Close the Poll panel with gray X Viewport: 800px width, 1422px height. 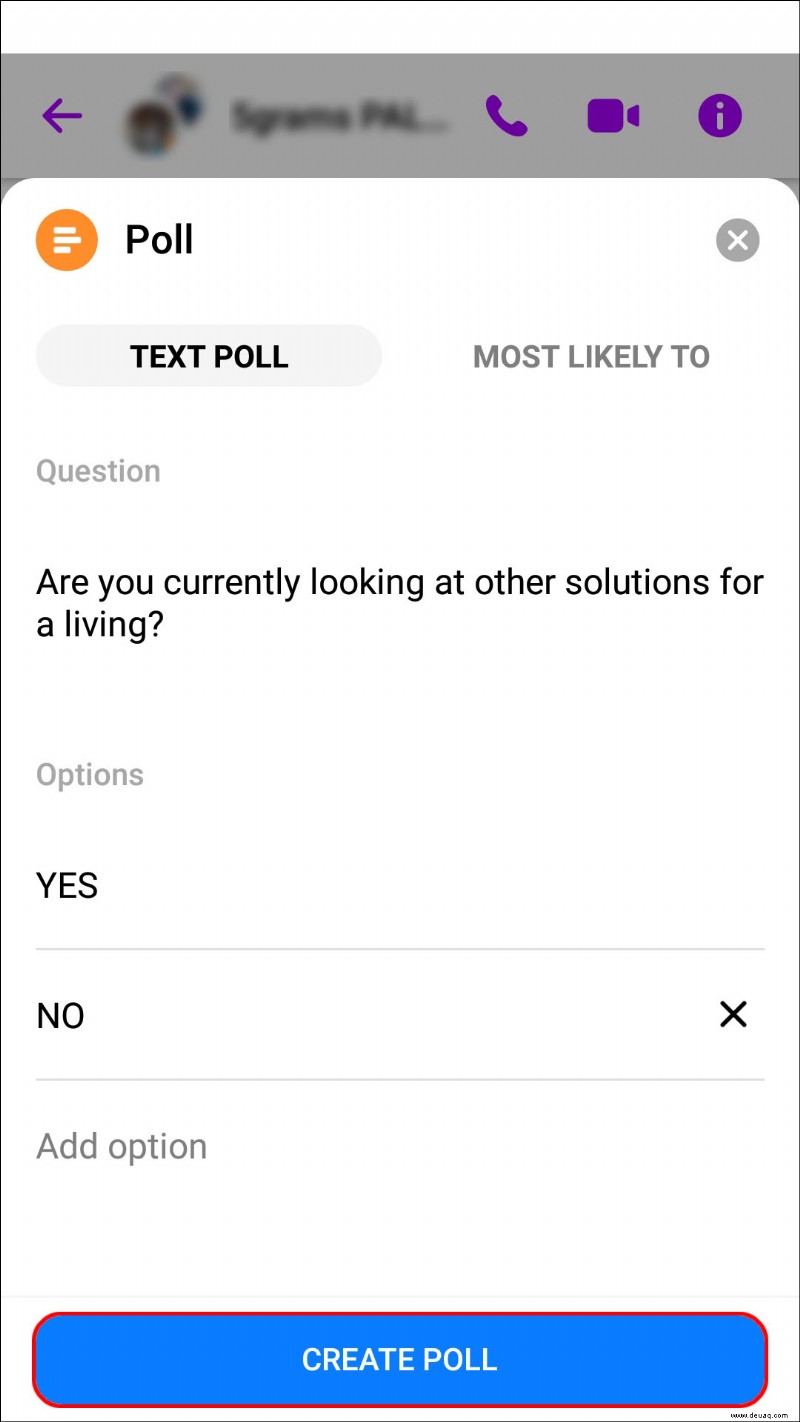pyautogui.click(x=738, y=240)
